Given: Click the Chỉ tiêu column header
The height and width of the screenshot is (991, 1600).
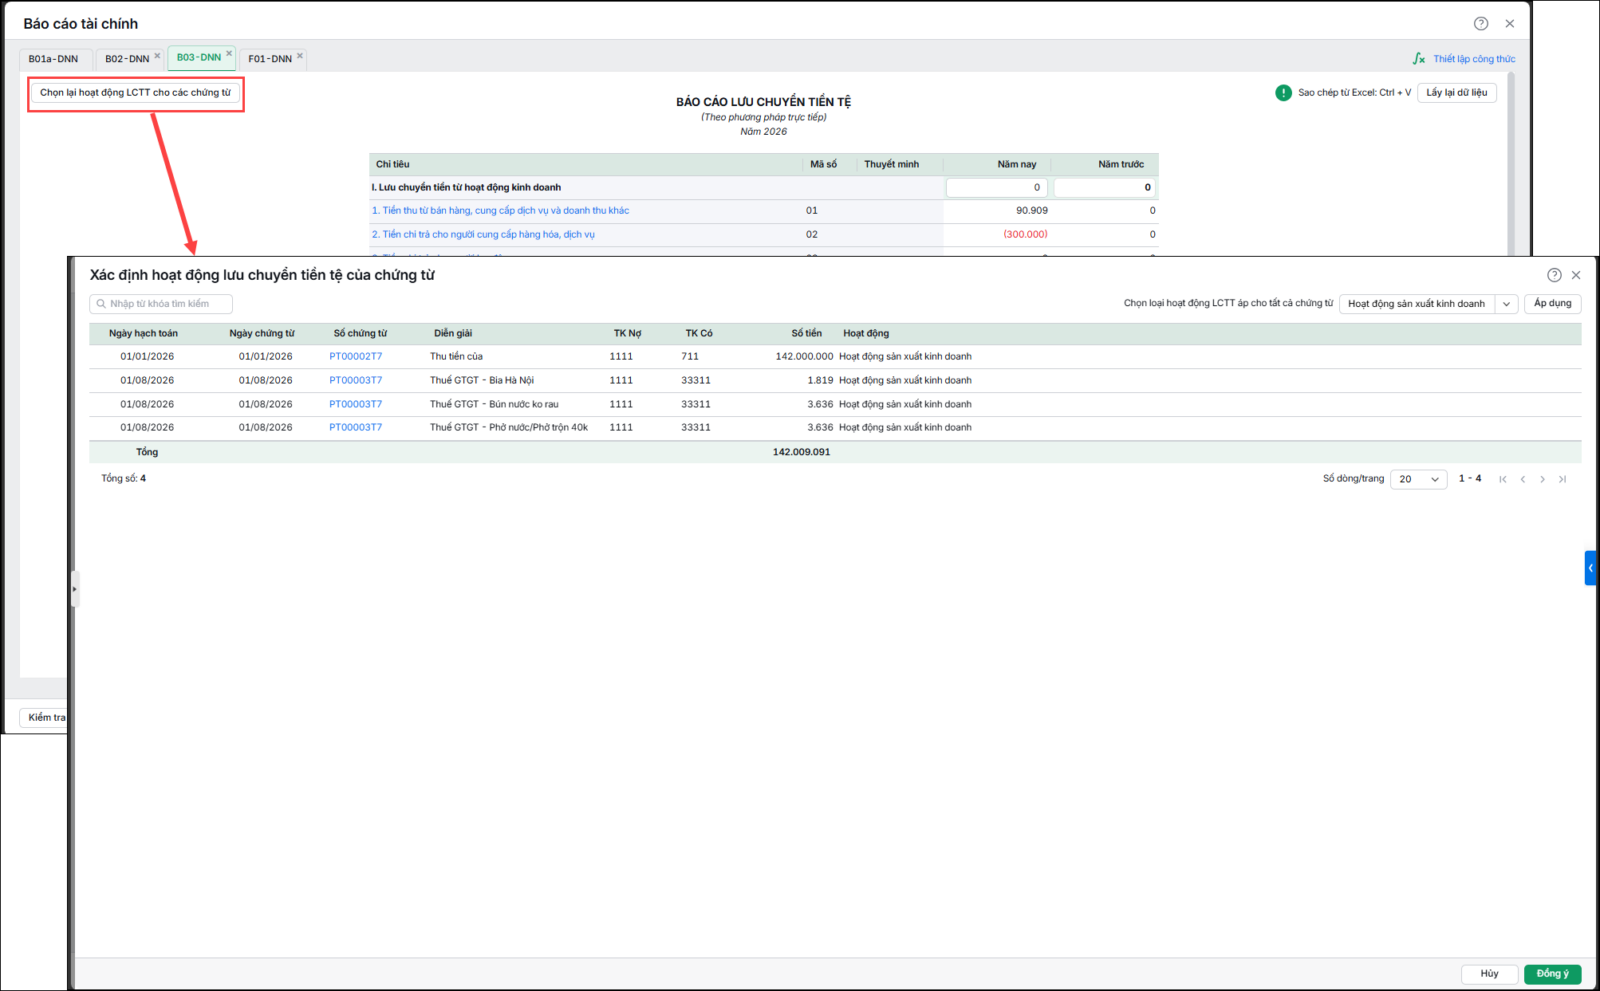Looking at the screenshot, I should (393, 165).
